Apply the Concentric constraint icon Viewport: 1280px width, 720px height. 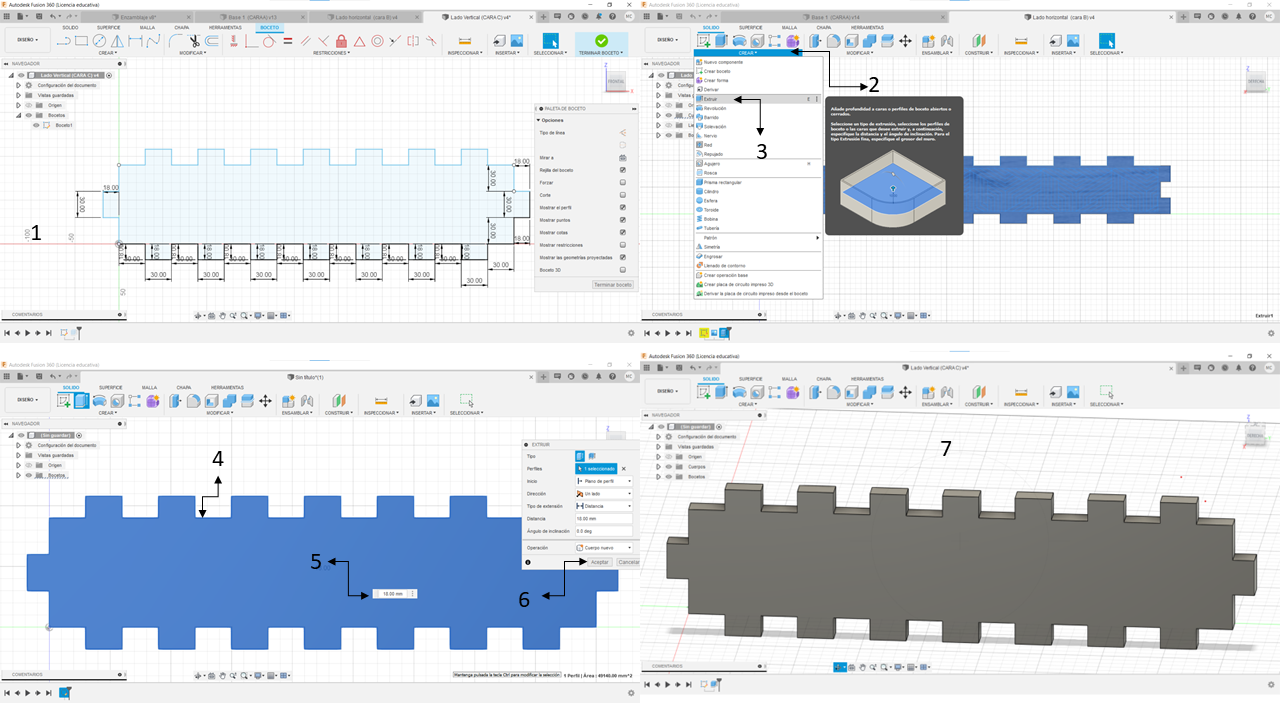pyautogui.click(x=378, y=41)
